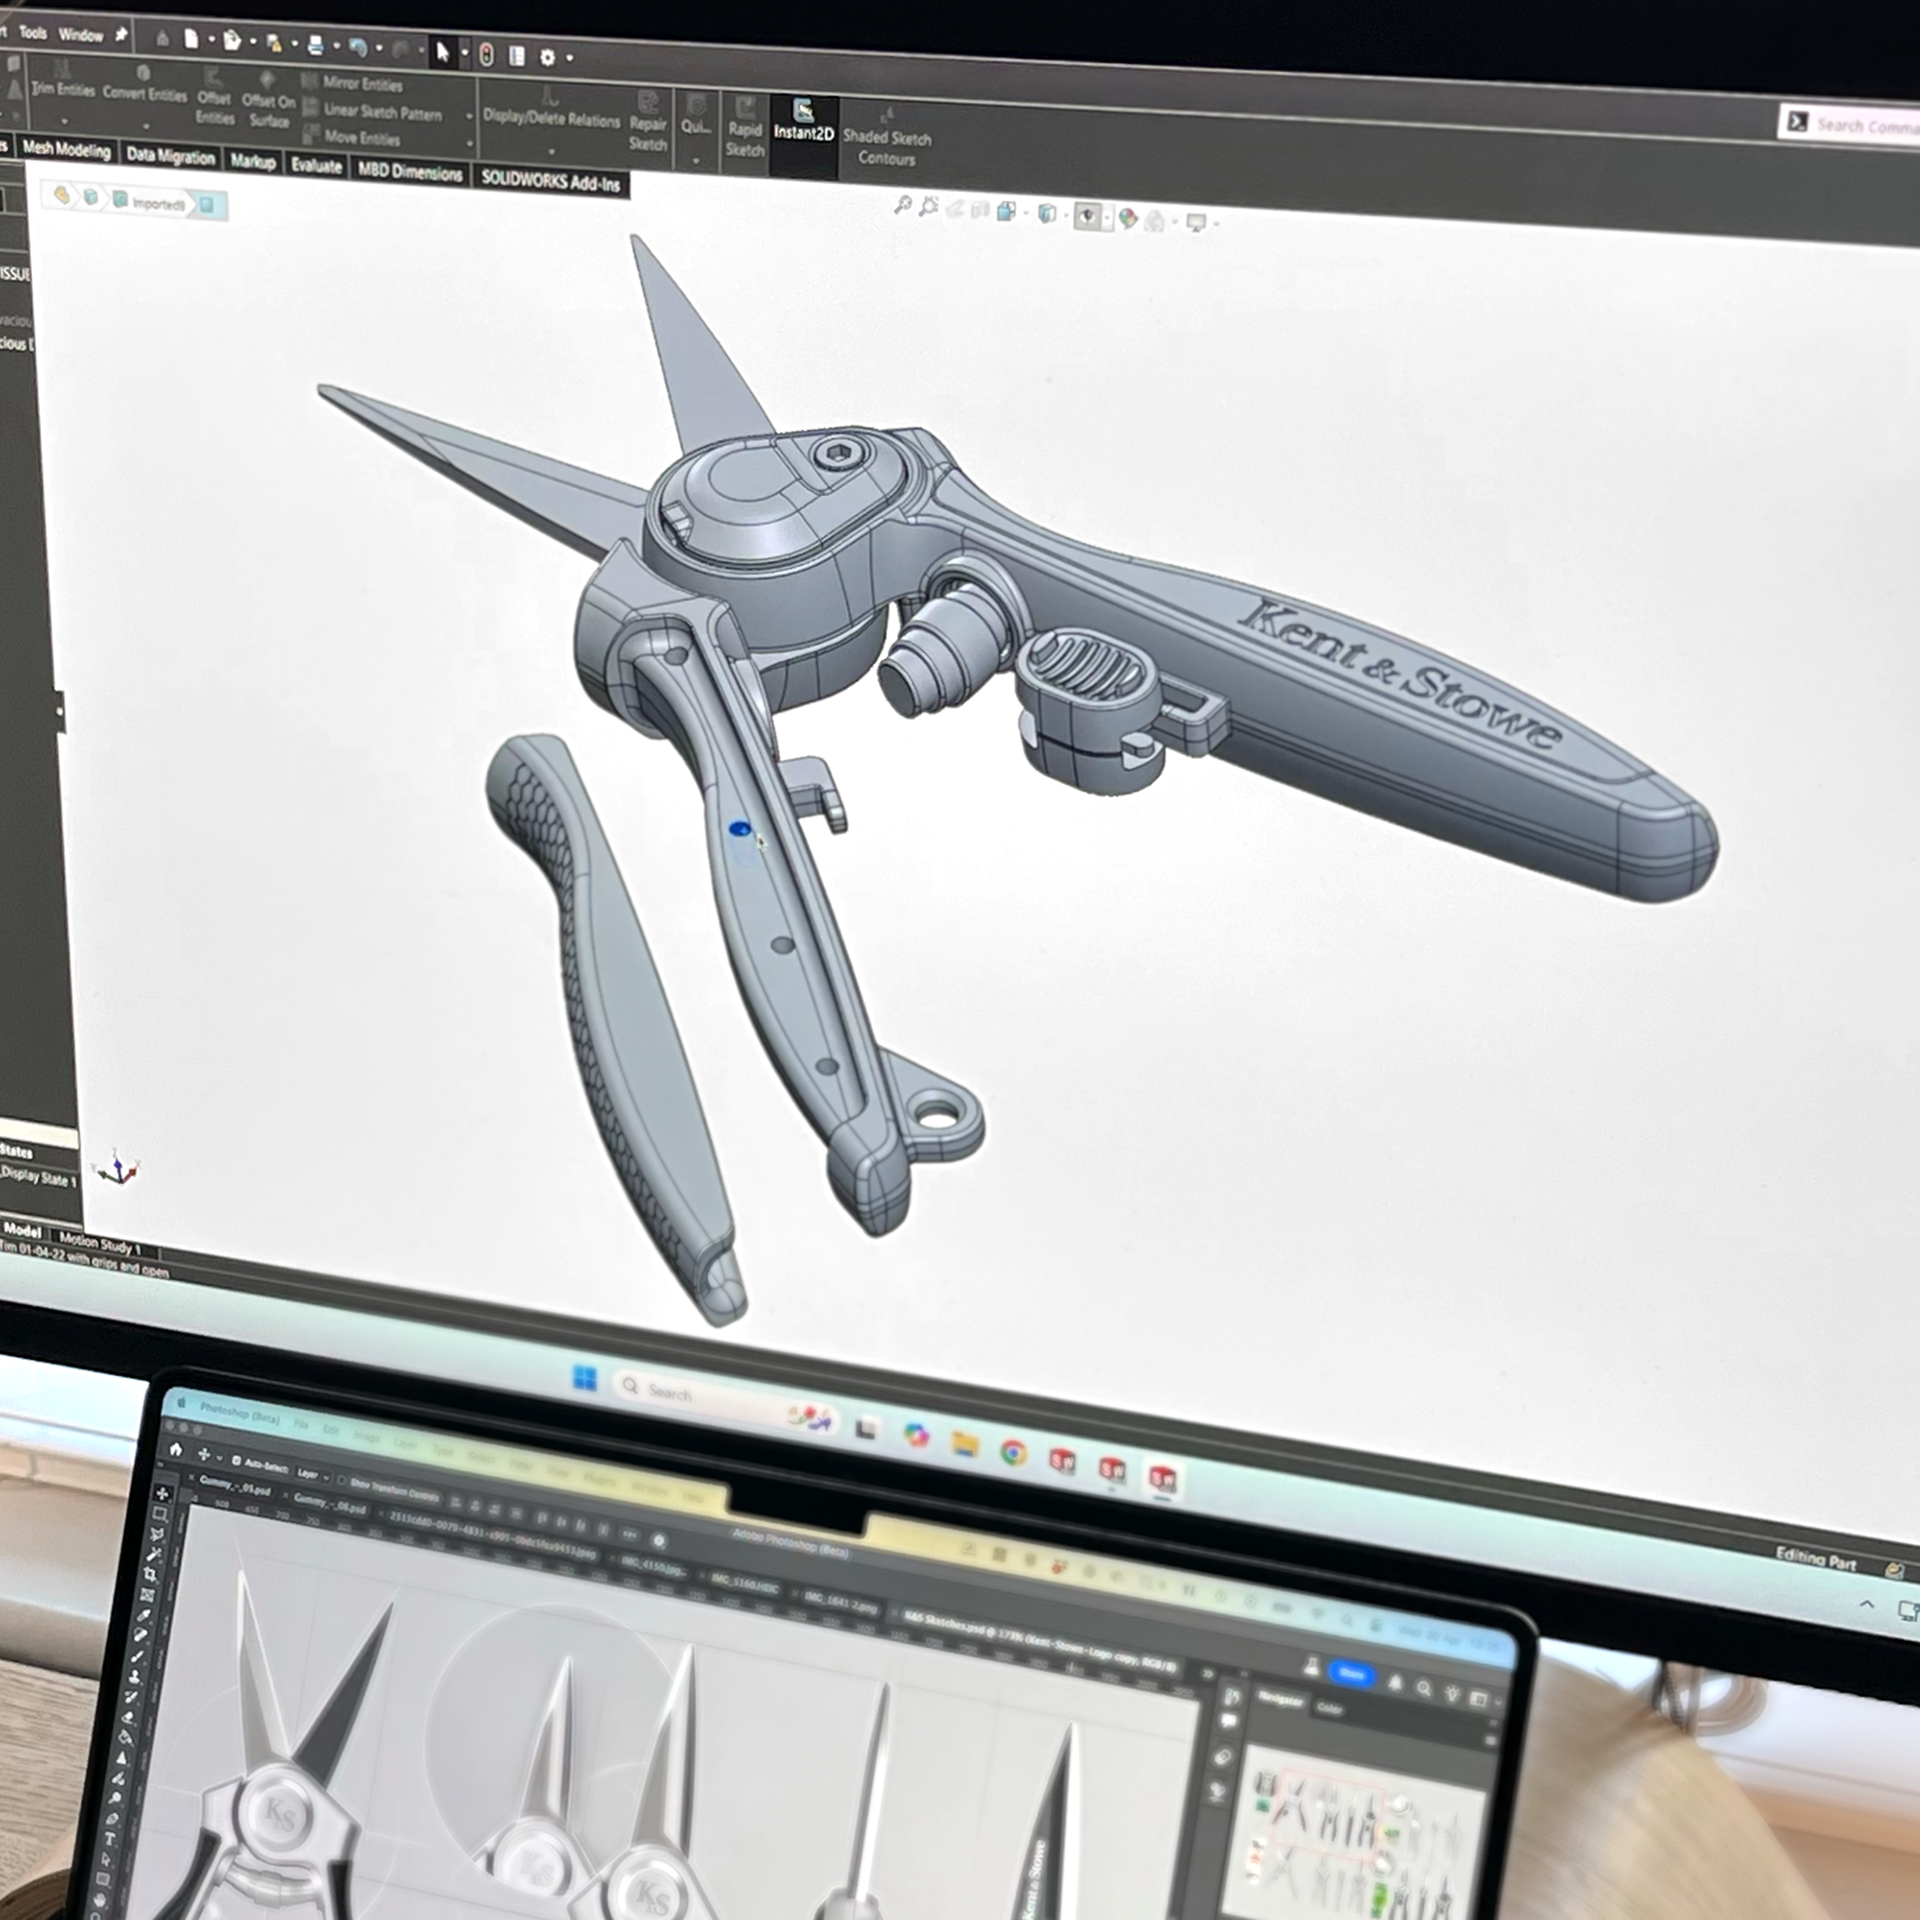Pin the SolidWorks menu bar
The image size is (1920, 1920).
[122, 35]
